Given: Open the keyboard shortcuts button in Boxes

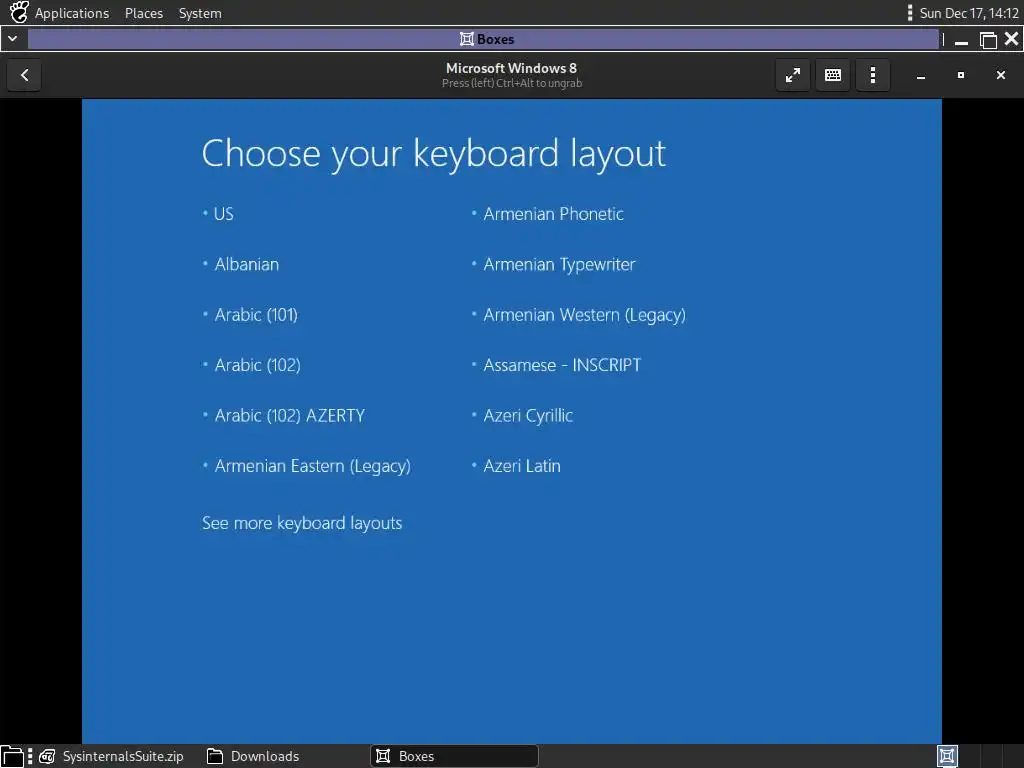Looking at the screenshot, I should pyautogui.click(x=833, y=75).
